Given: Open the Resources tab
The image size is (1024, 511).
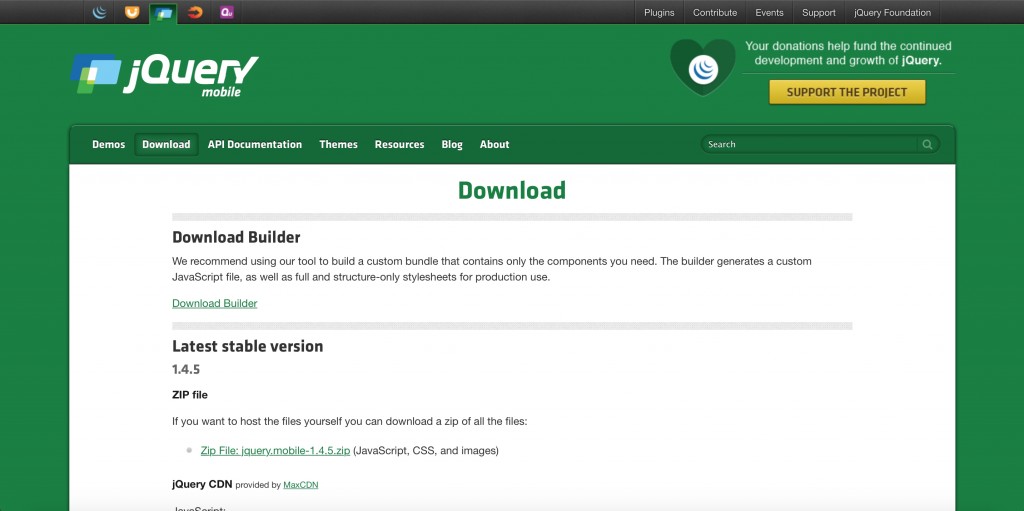Looking at the screenshot, I should (x=400, y=144).
